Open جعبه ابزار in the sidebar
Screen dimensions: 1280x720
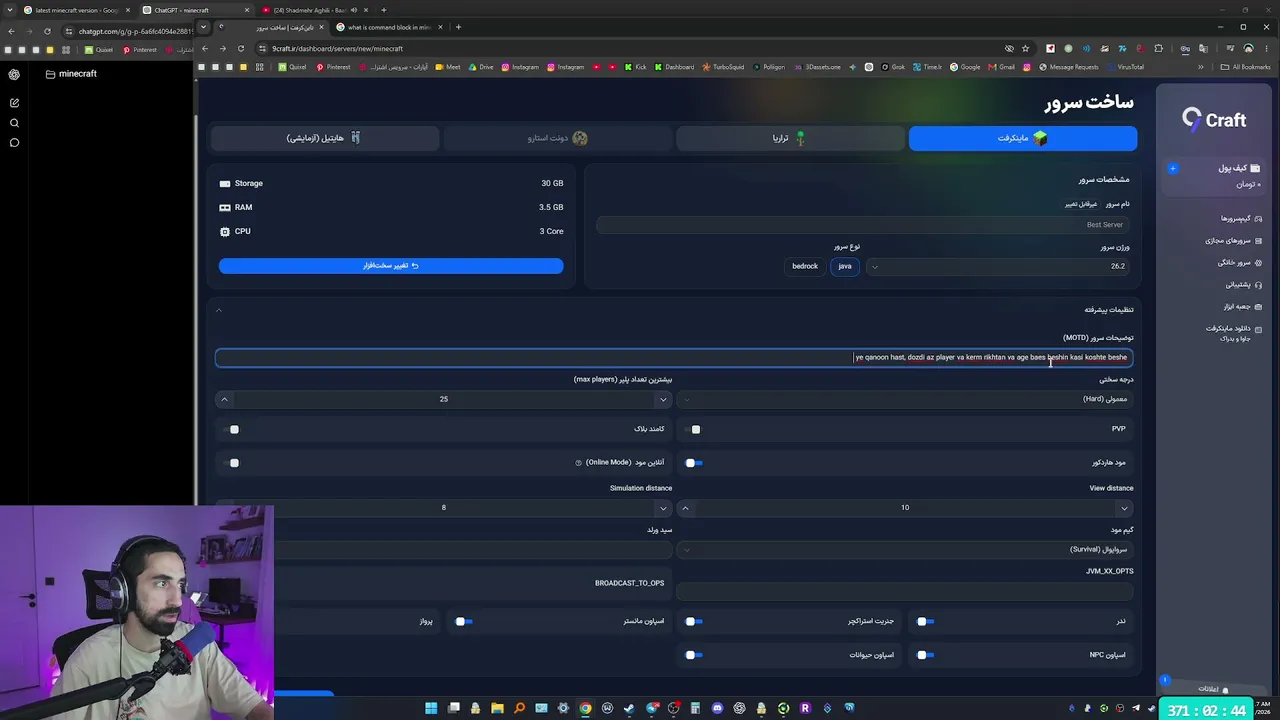click(x=1242, y=307)
